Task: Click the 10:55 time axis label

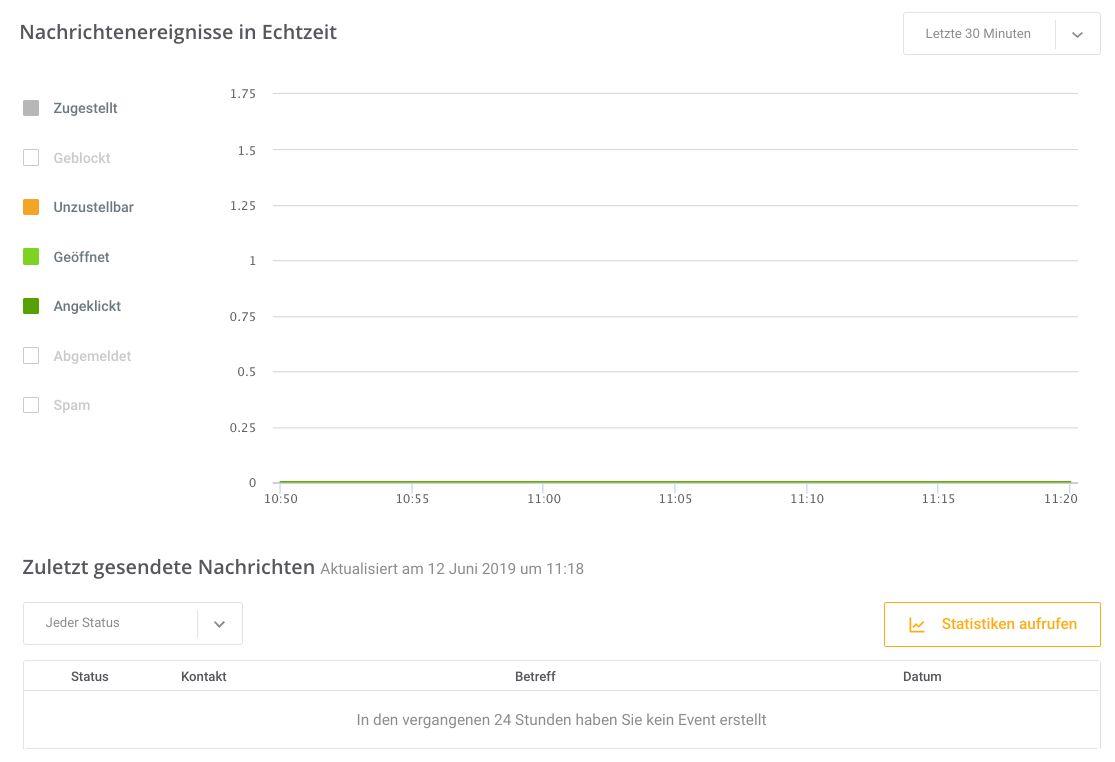Action: pyautogui.click(x=412, y=499)
